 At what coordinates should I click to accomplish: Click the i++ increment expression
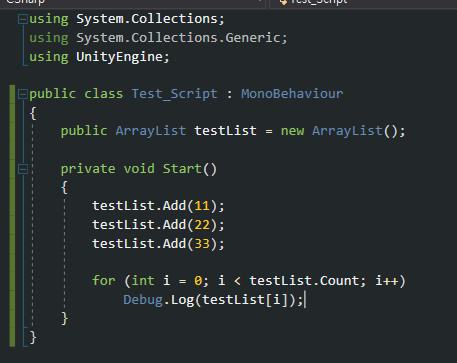click(387, 281)
